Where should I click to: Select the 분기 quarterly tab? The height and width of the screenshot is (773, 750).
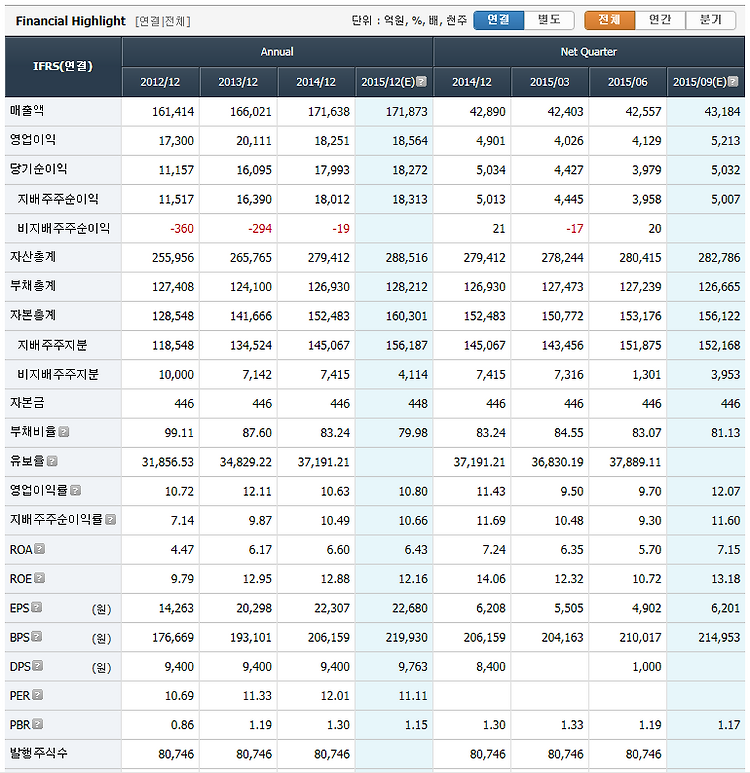tap(711, 20)
